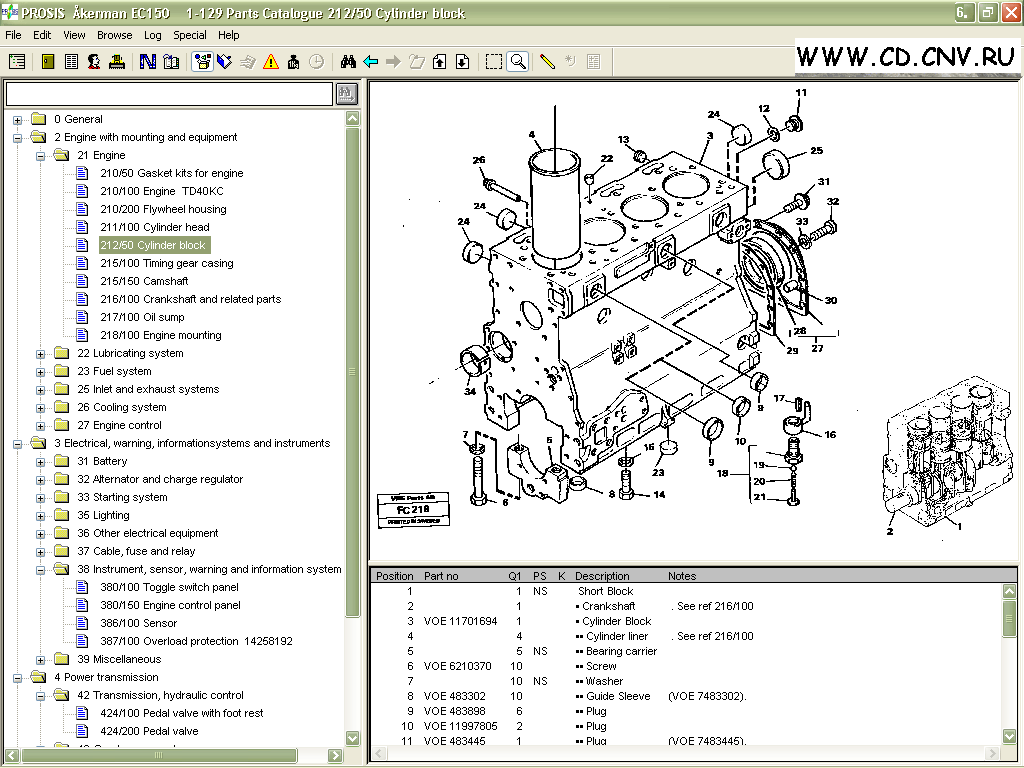Screen dimensions: 1024x768
Task: Expand the 0 General folder
Action: pos(18,120)
